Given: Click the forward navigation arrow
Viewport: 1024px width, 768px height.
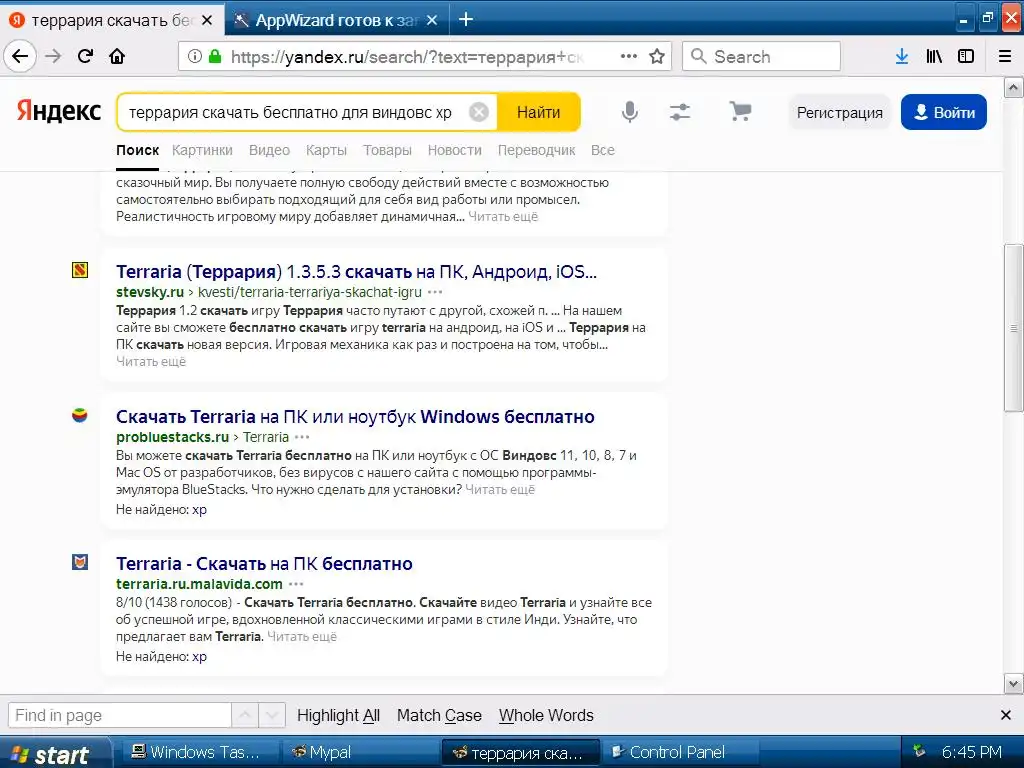Looking at the screenshot, I should 53,56.
